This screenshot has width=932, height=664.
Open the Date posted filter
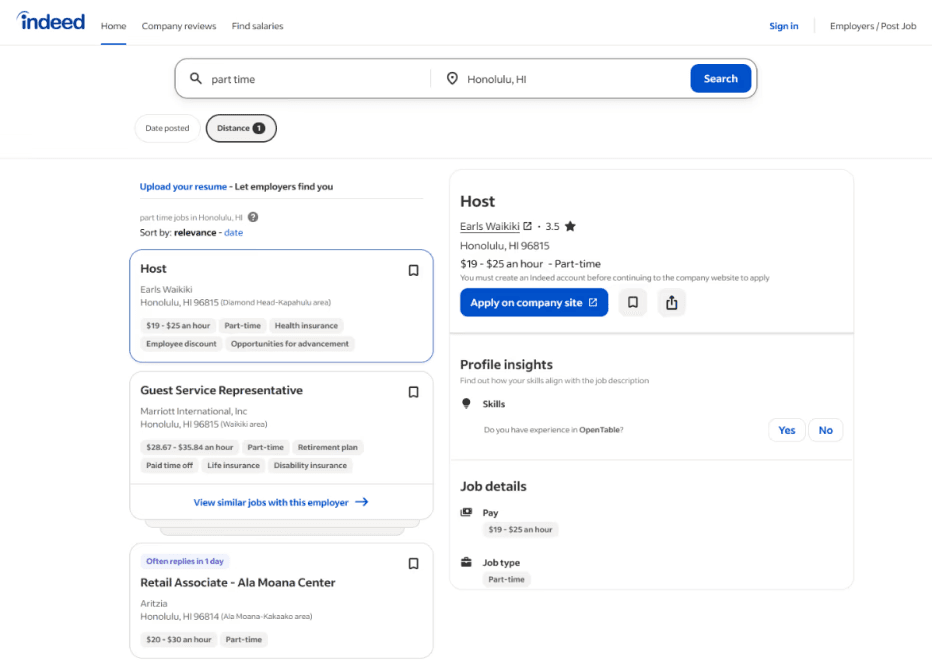coord(167,128)
